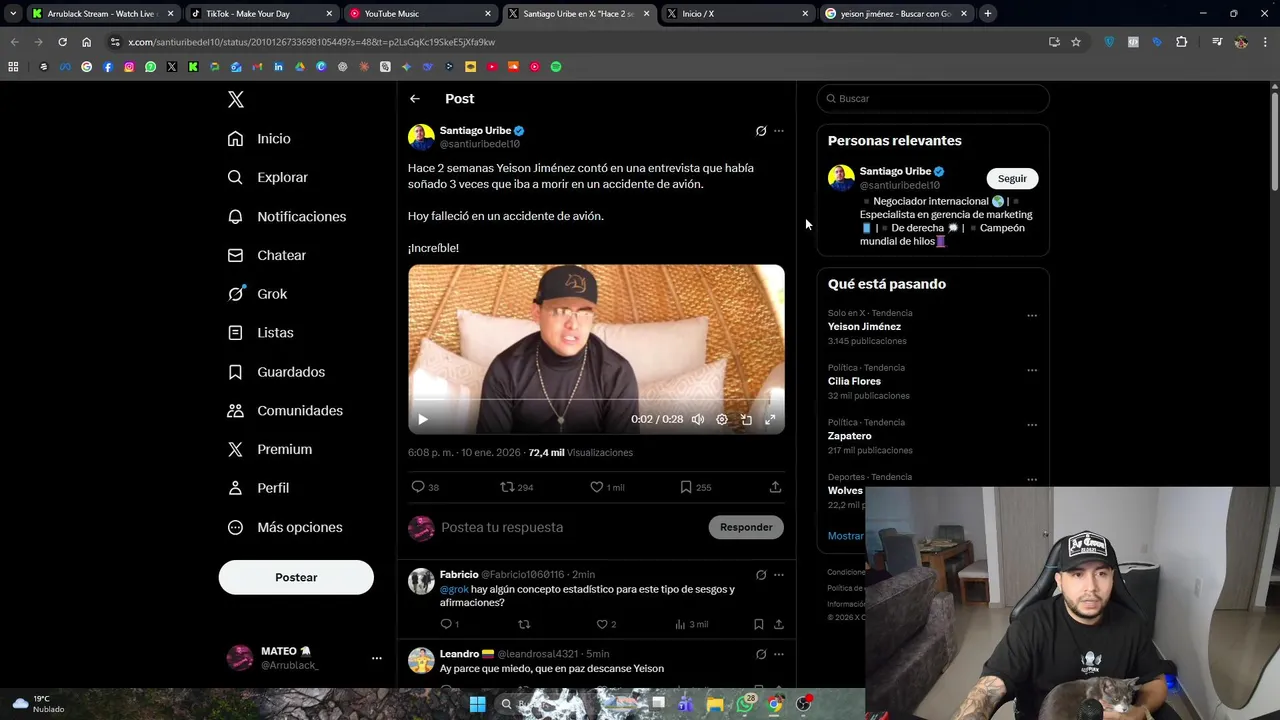
Task: Click the Responder button
Action: click(746, 527)
